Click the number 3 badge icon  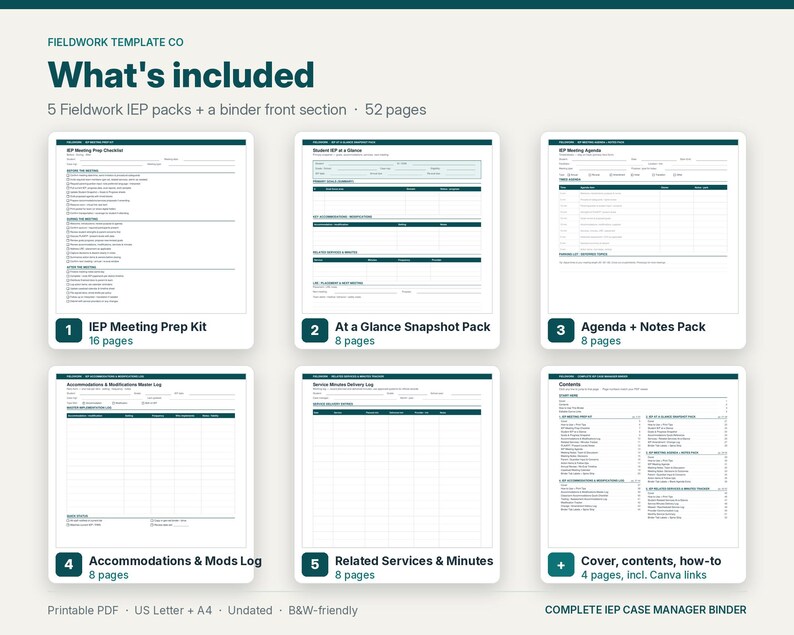561,330
